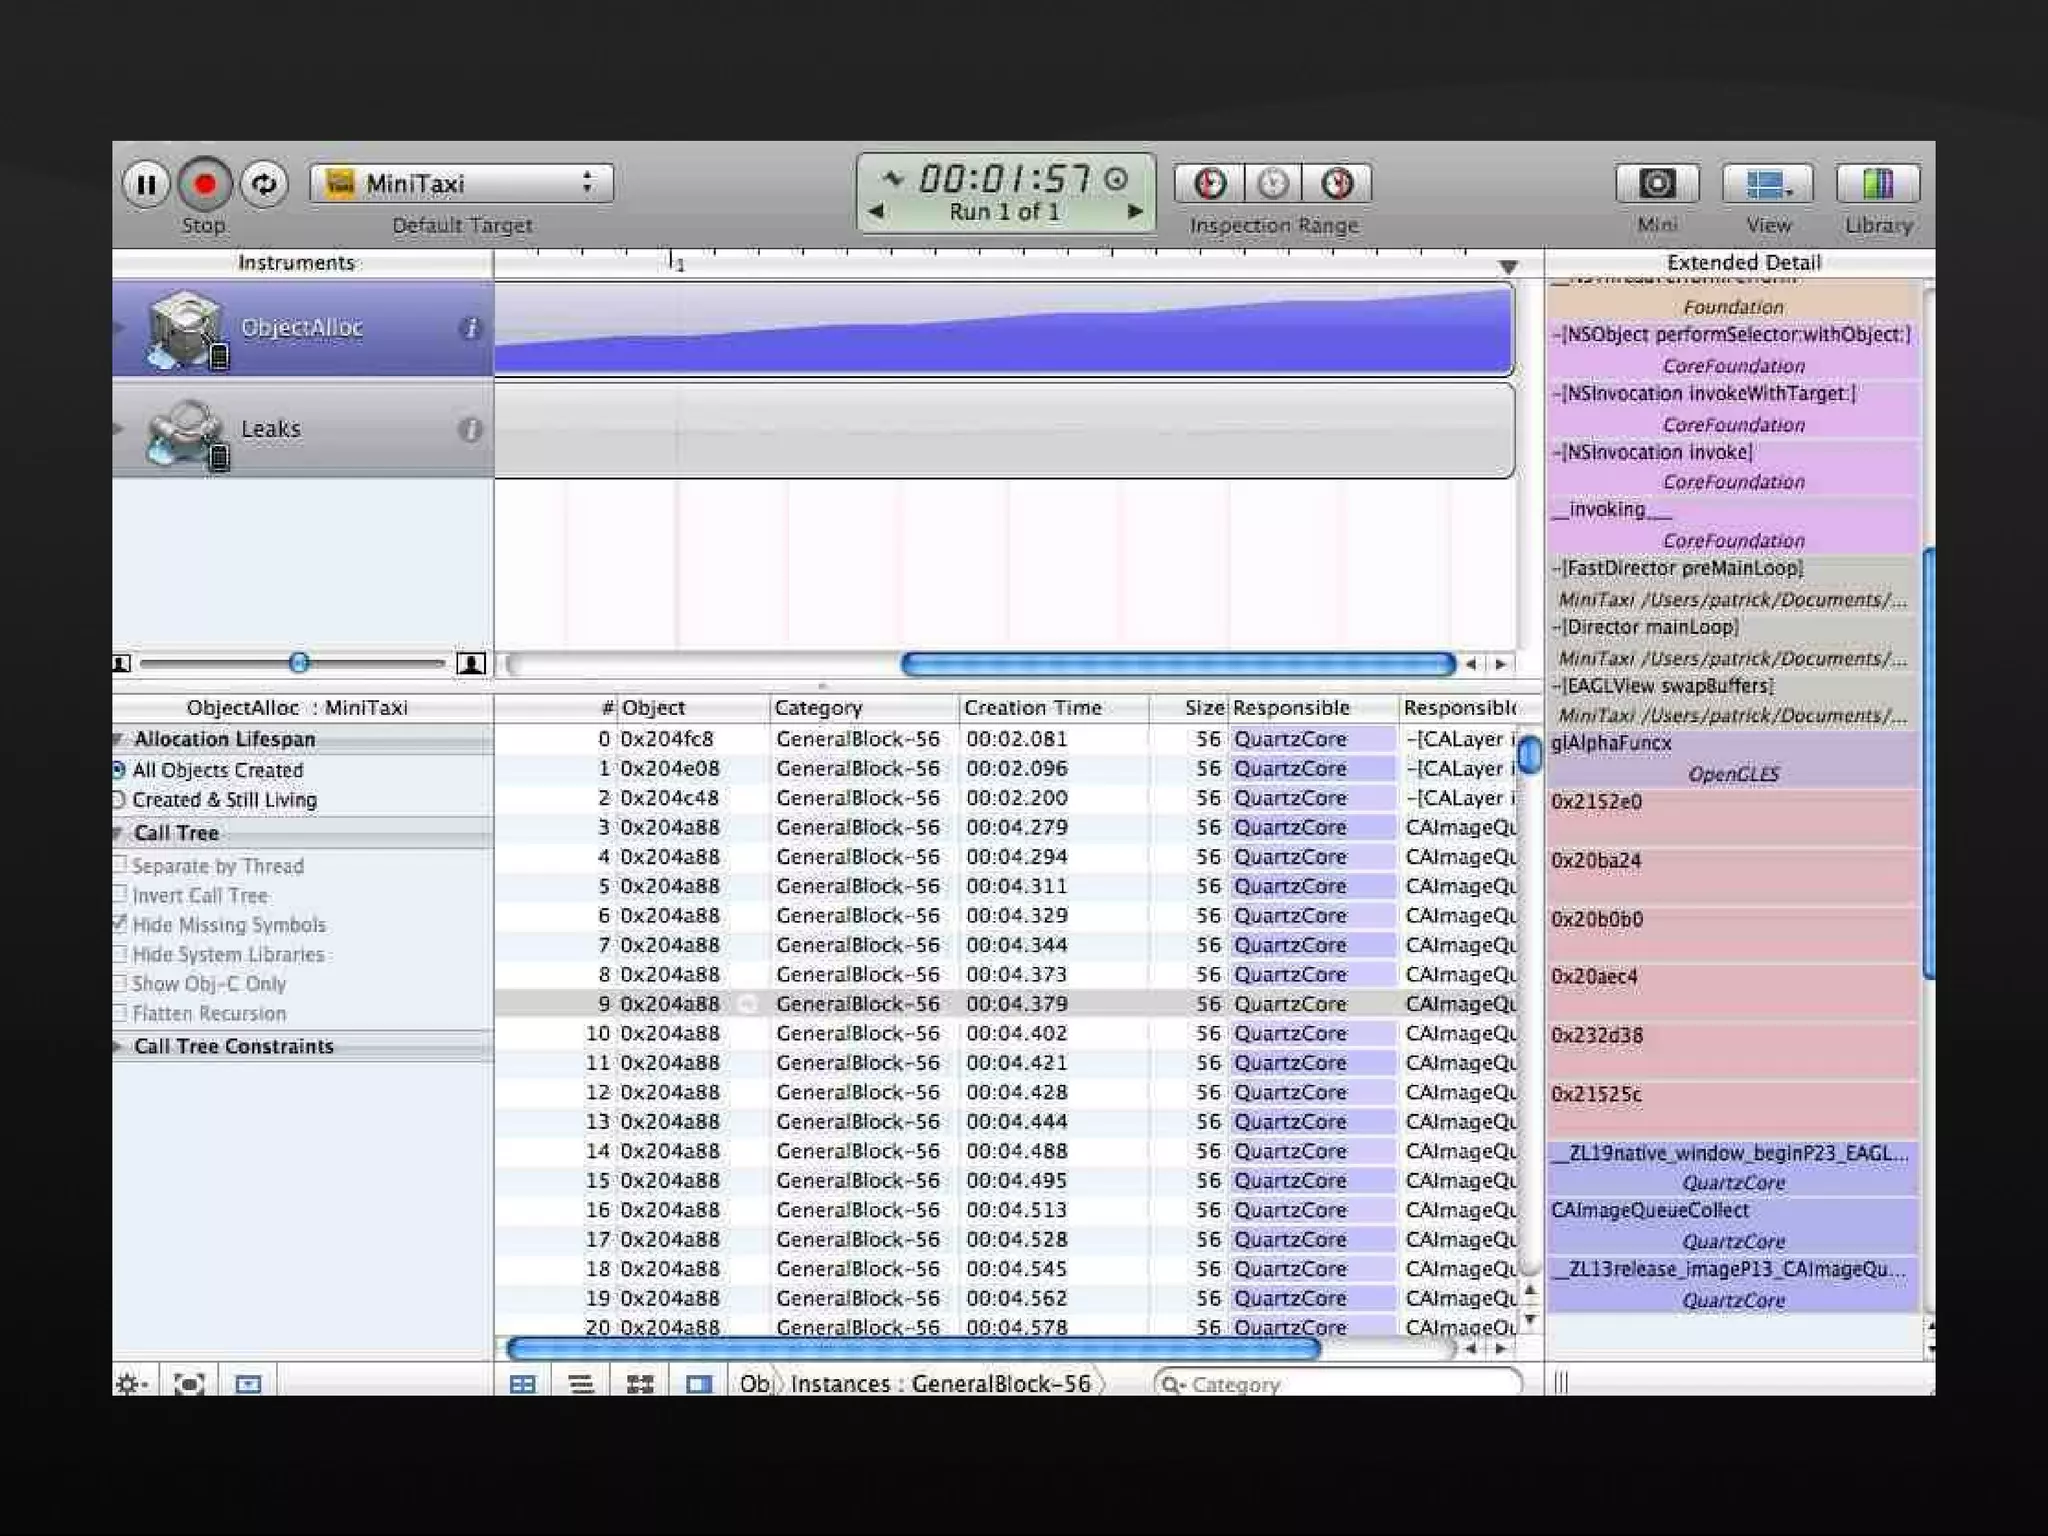The width and height of the screenshot is (2048, 1536).
Task: Select Created & Still Living option
Action: coord(119,800)
